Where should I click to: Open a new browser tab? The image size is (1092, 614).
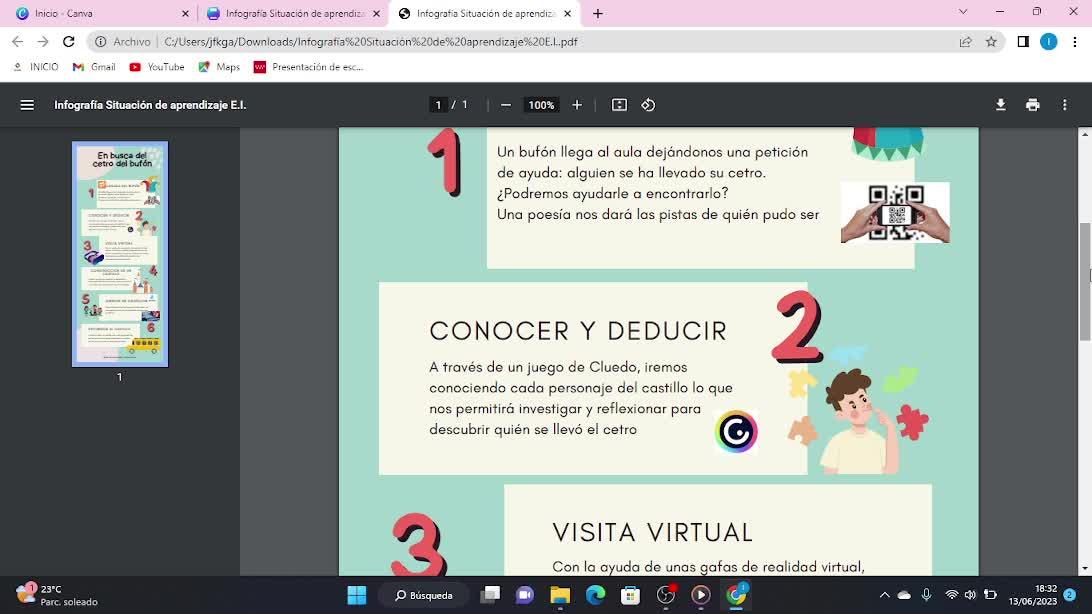click(598, 13)
